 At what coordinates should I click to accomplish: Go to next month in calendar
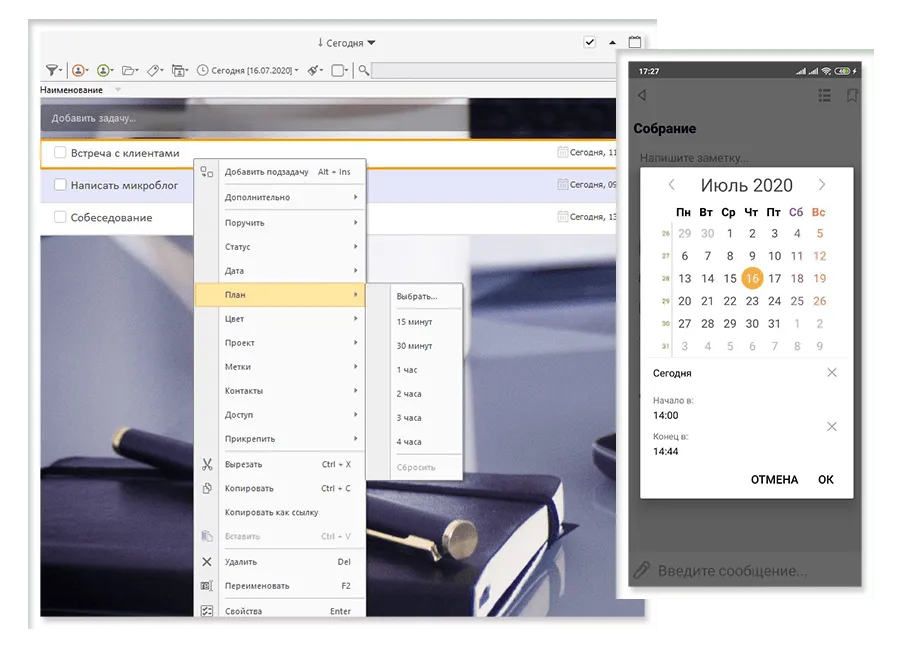[822, 185]
